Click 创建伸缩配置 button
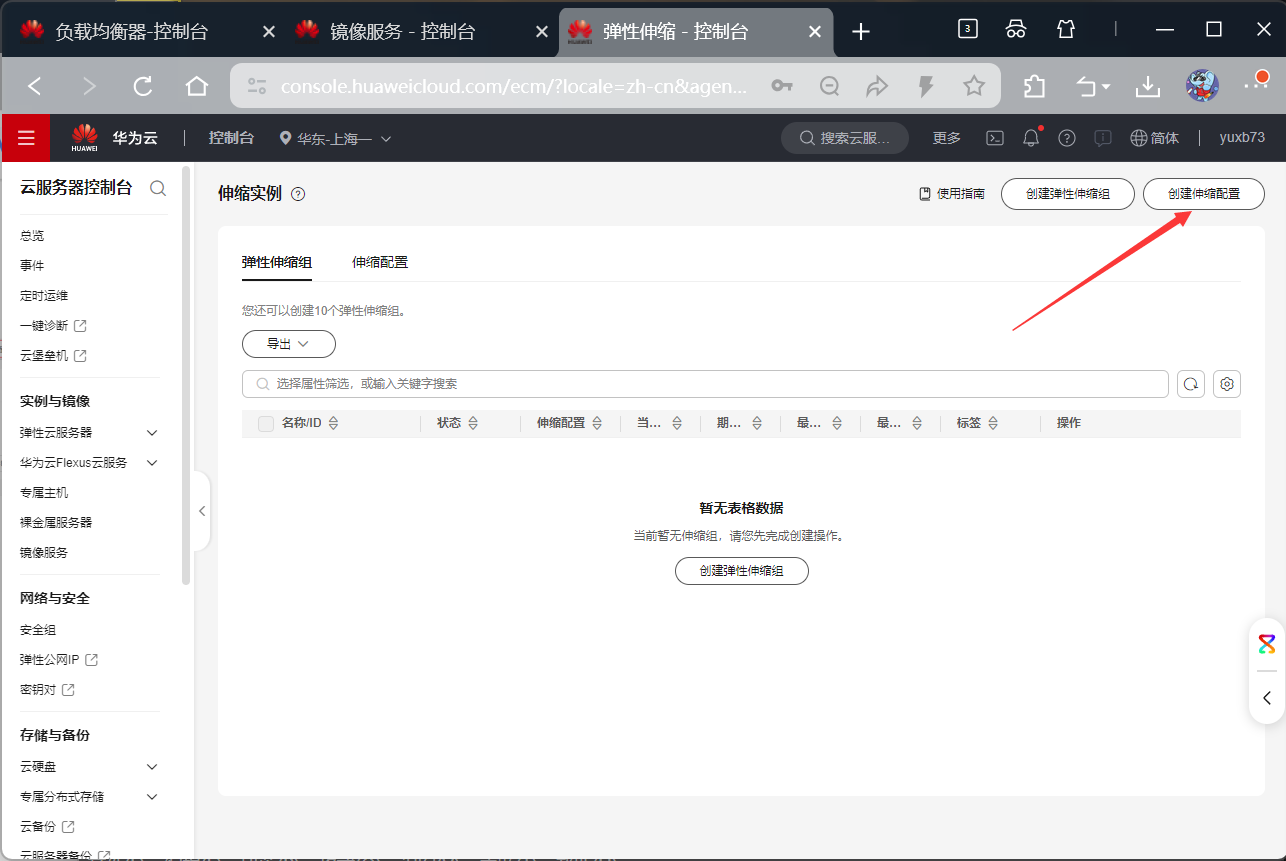This screenshot has width=1286, height=861. click(1204, 194)
